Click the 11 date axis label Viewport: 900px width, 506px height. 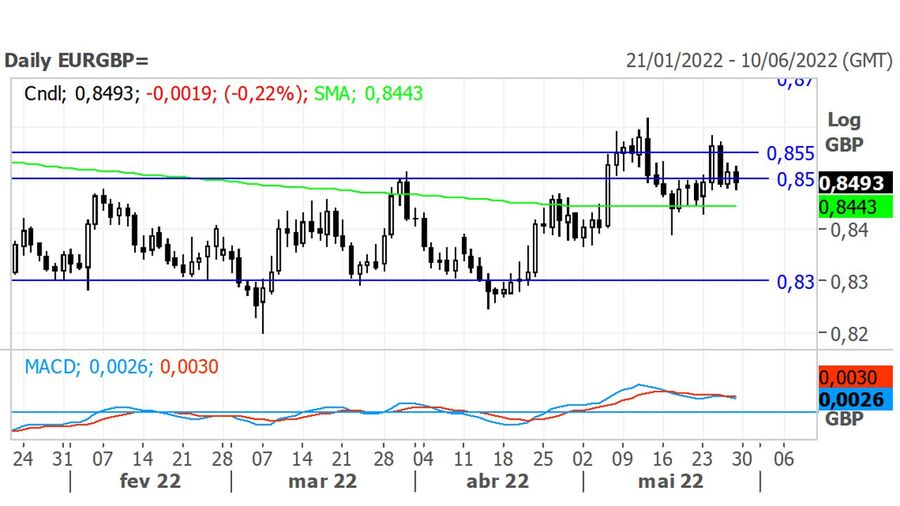[463, 459]
